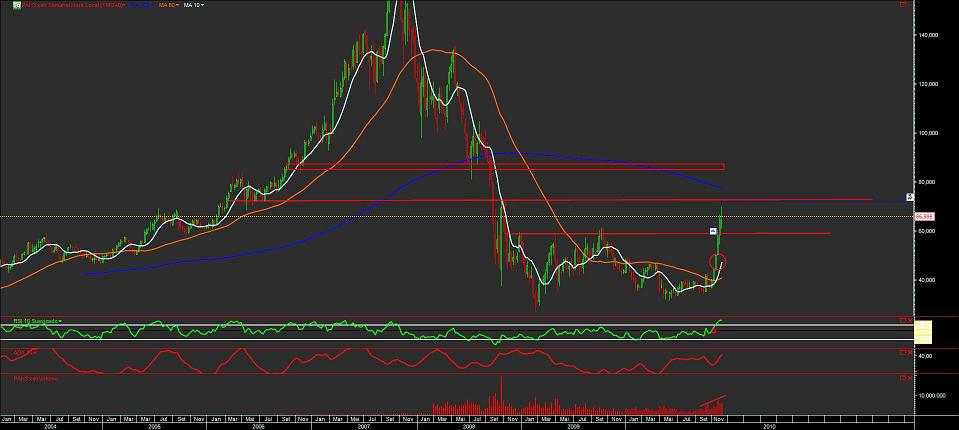Close the RSI panel with red X

909,319
